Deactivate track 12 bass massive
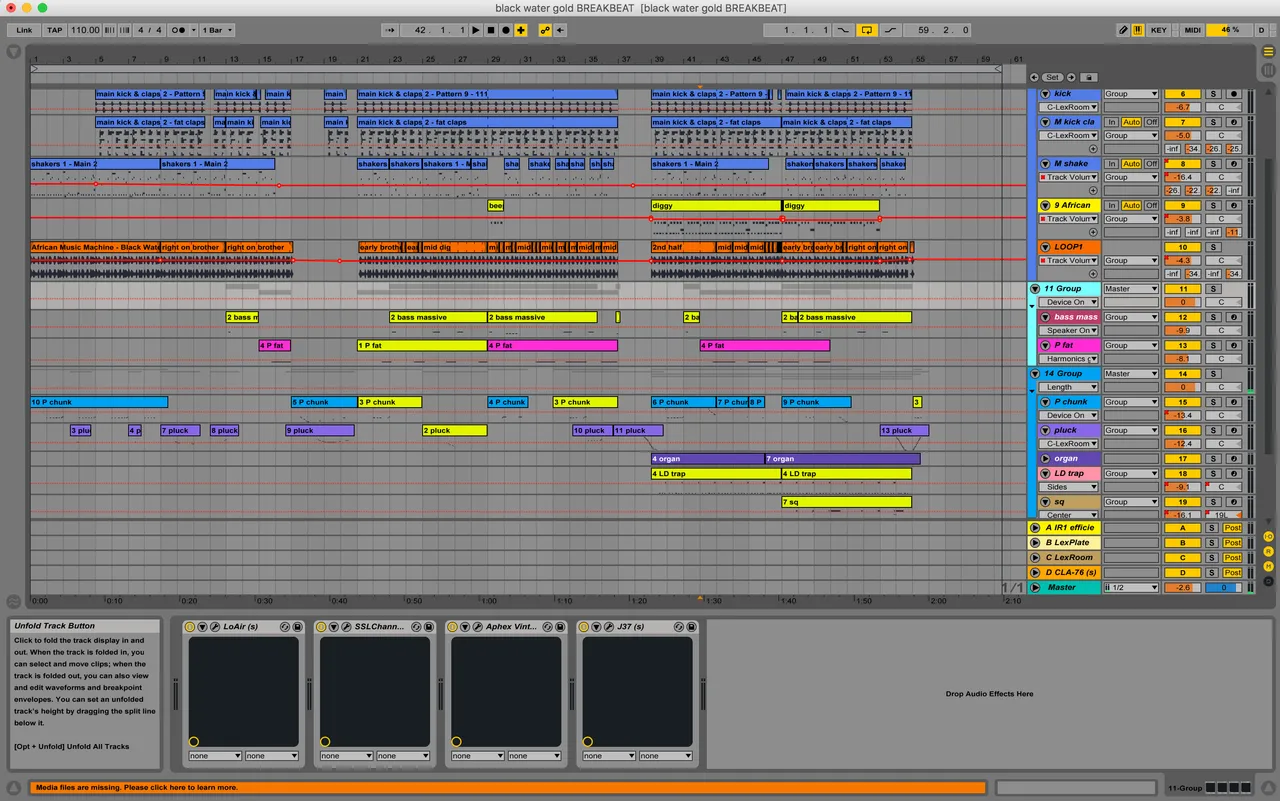This screenshot has width=1280, height=801. 1183,317
